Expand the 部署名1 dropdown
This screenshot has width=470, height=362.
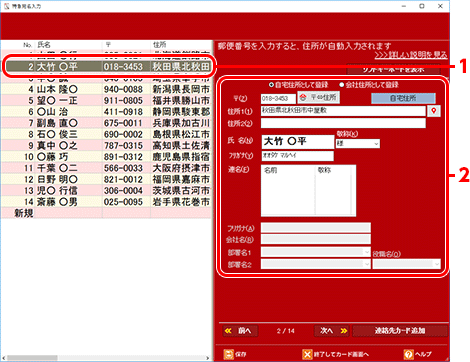(x=367, y=252)
